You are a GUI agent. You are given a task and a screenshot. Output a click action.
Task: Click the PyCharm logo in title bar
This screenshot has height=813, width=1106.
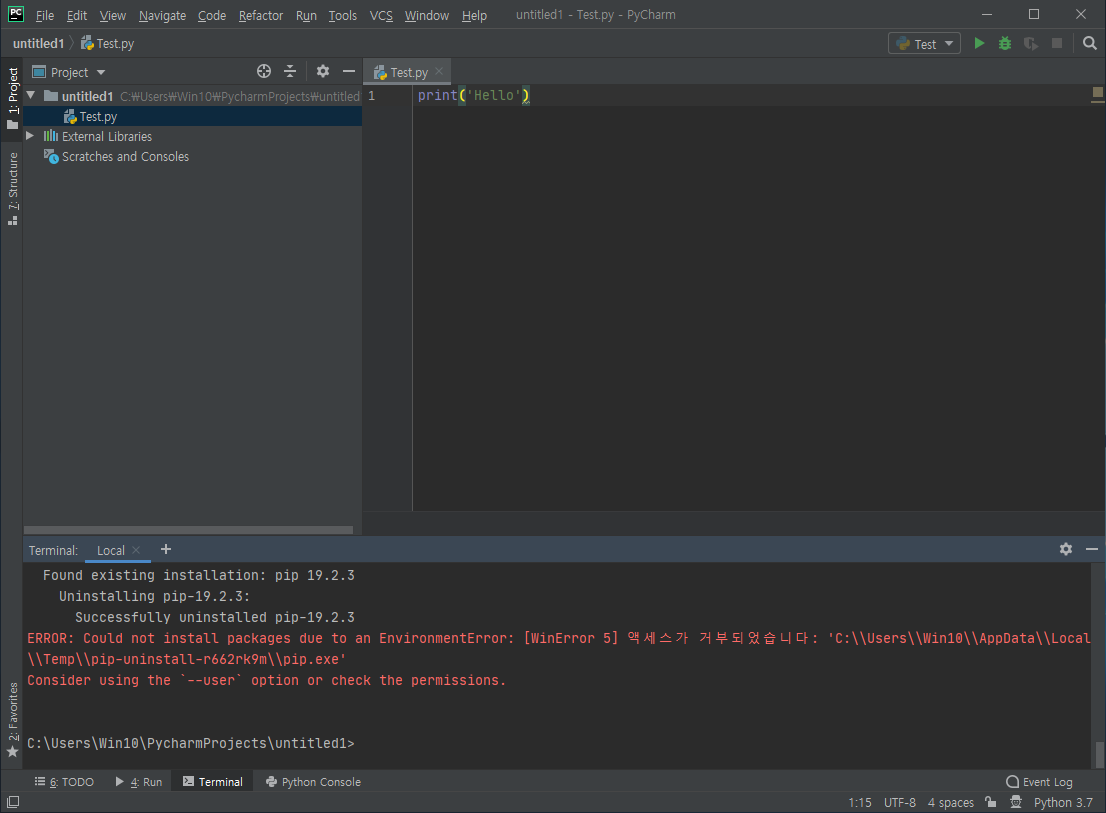coord(16,14)
